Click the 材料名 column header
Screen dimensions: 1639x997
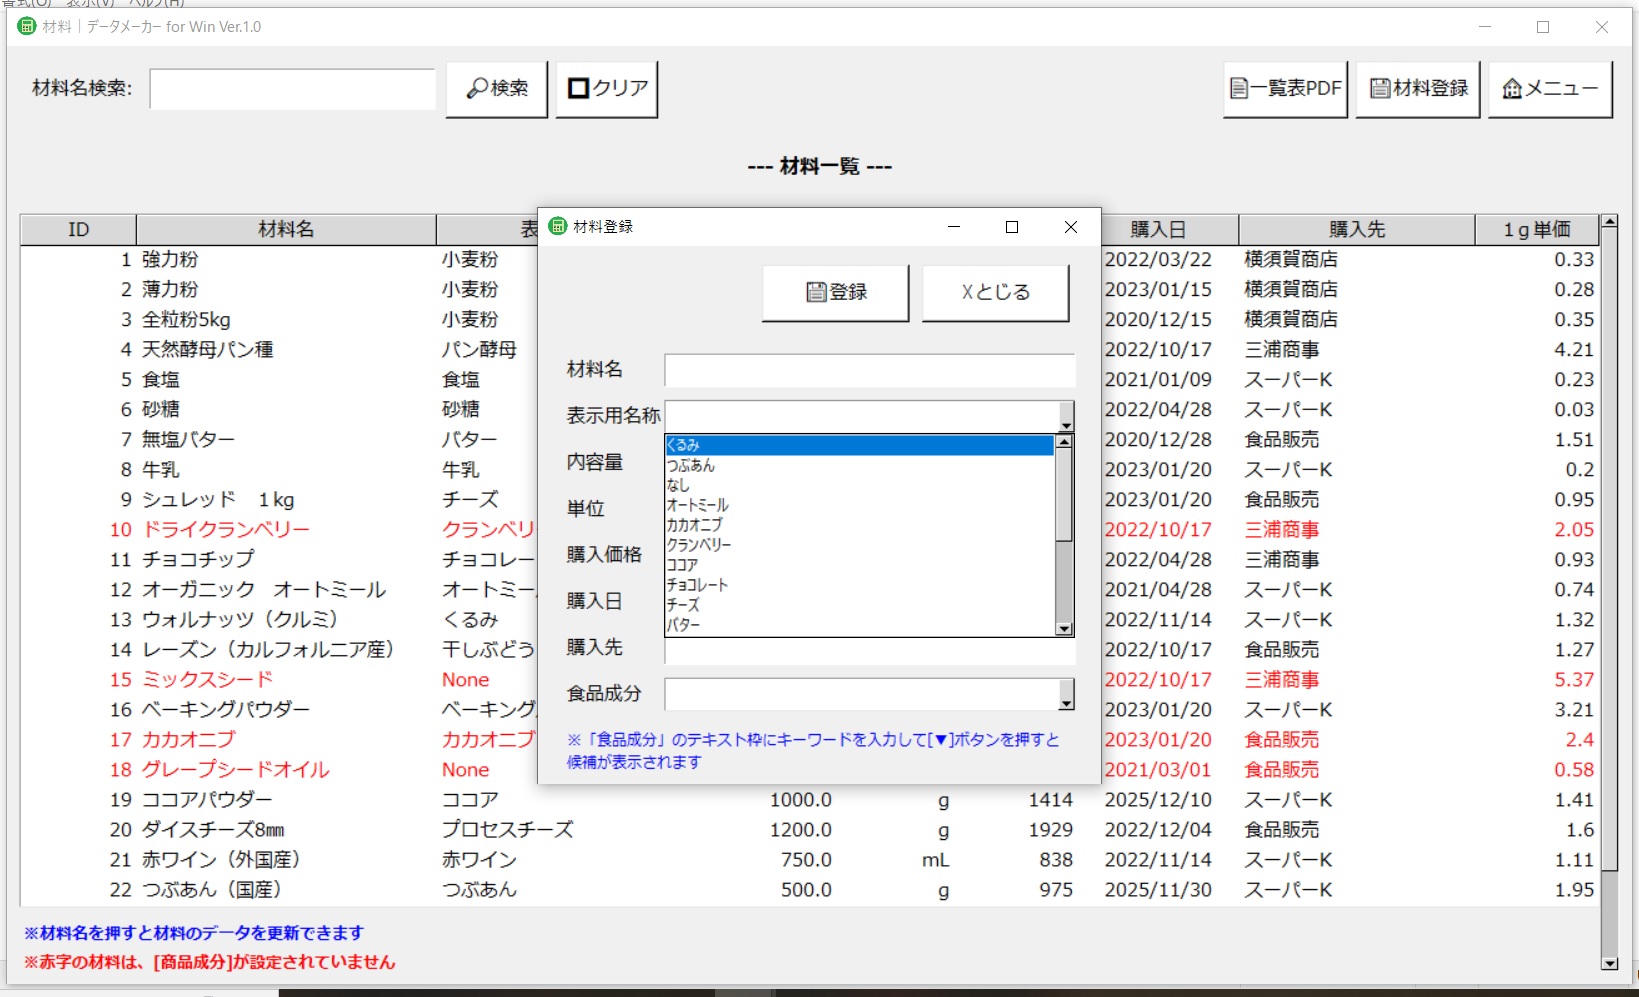[x=286, y=230]
